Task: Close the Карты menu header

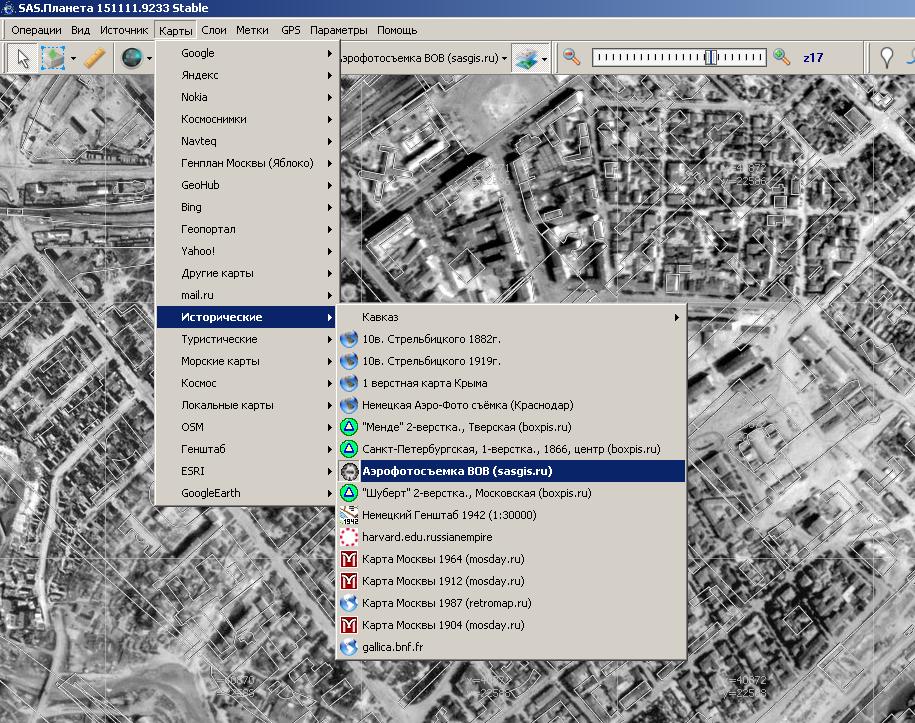Action: tap(175, 30)
